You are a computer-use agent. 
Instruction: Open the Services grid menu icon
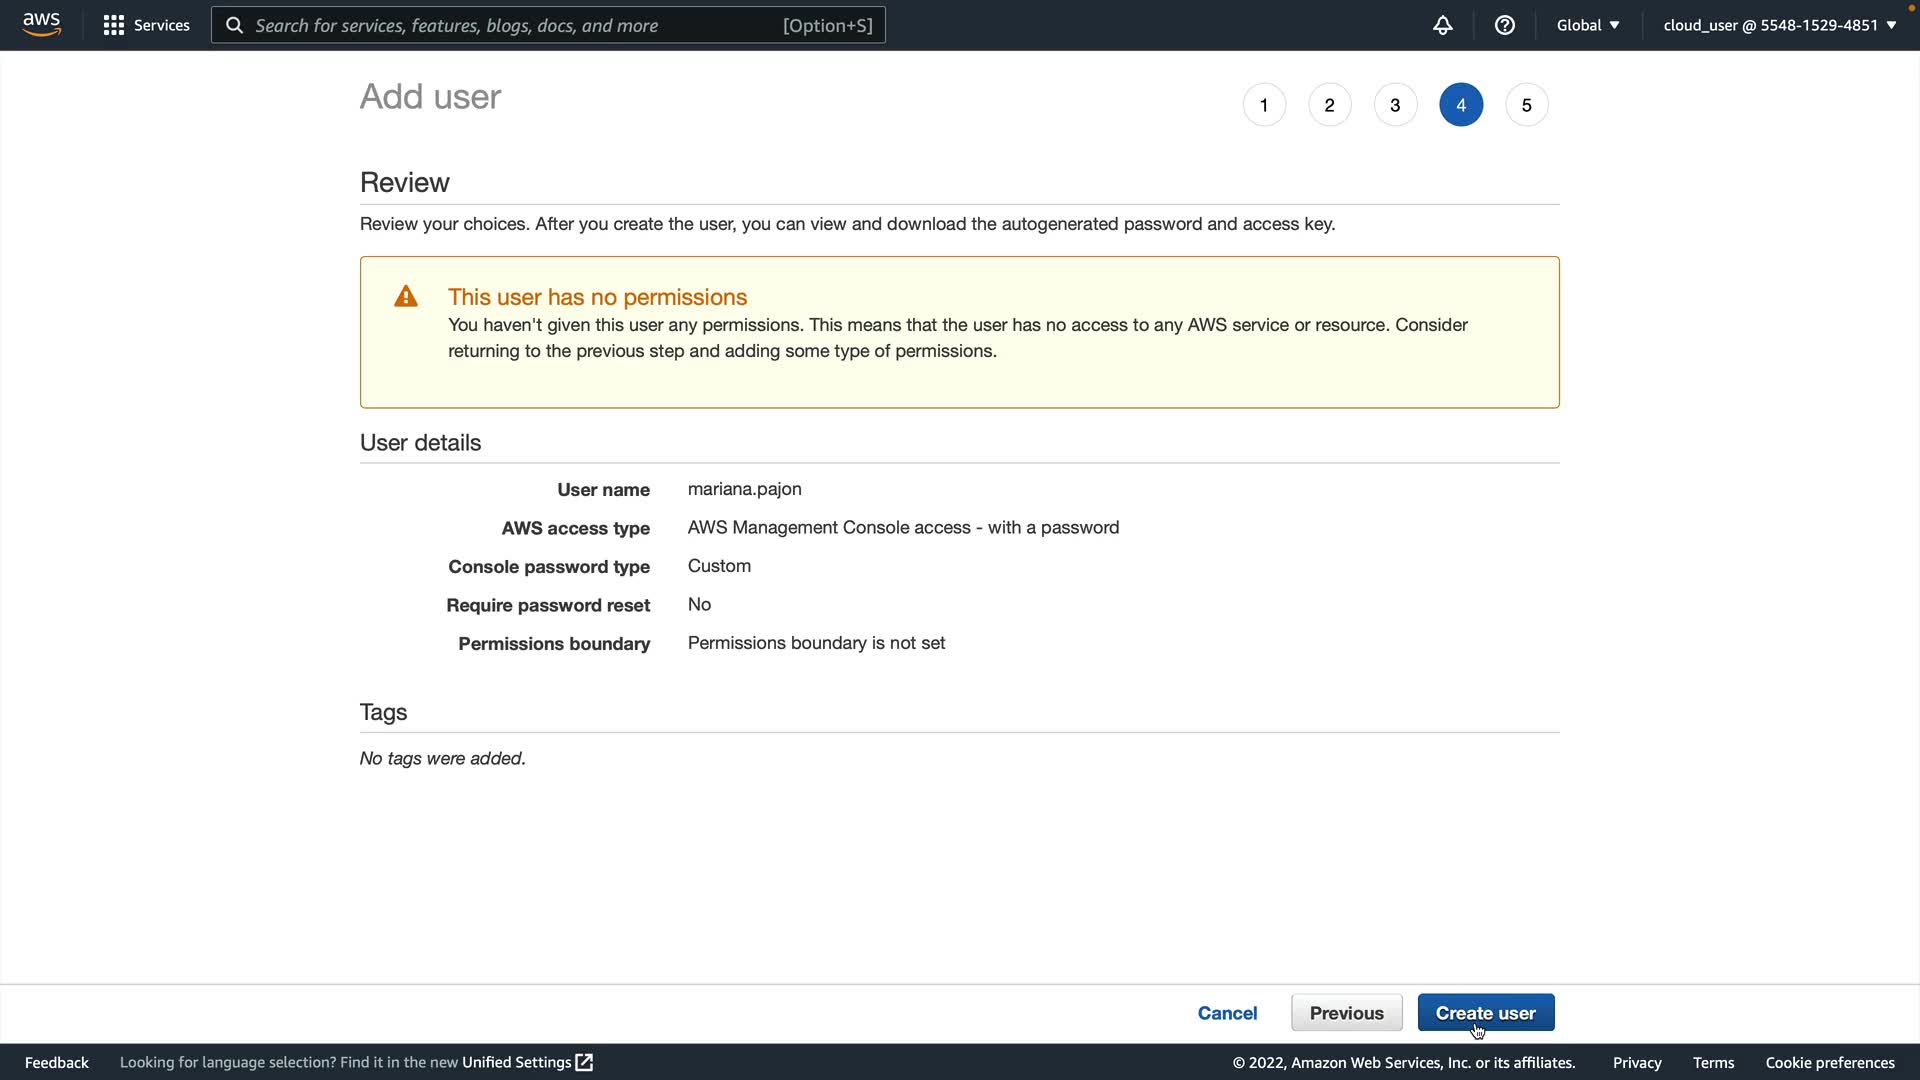pyautogui.click(x=114, y=25)
